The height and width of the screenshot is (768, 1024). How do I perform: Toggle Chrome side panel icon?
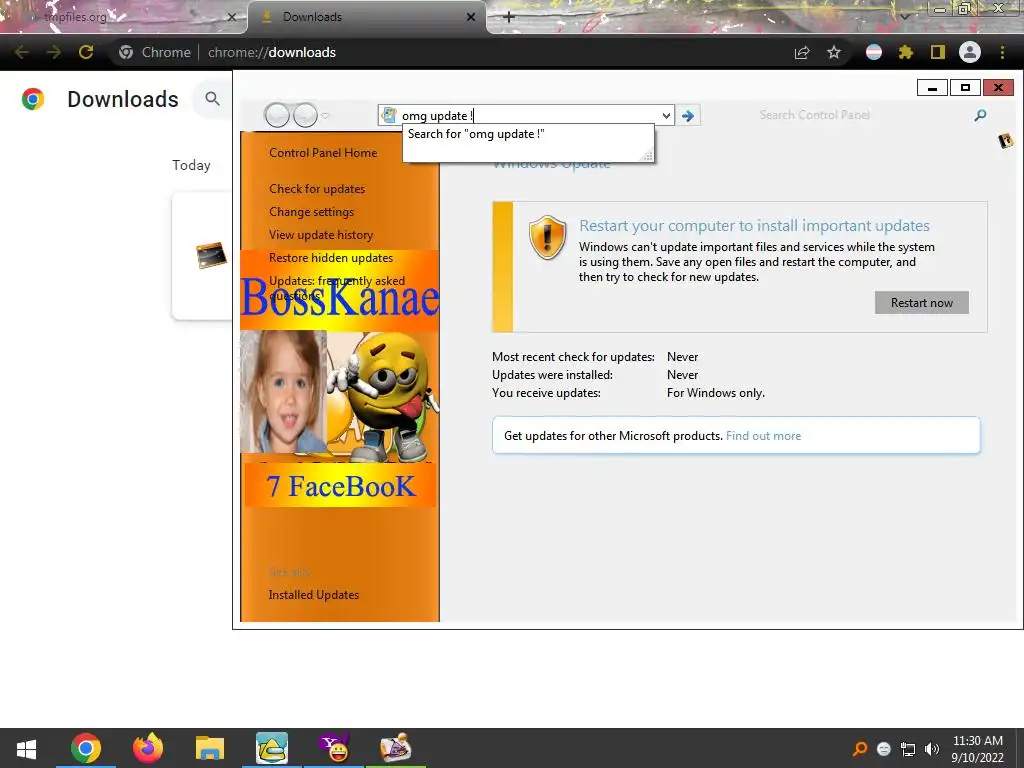click(x=938, y=52)
